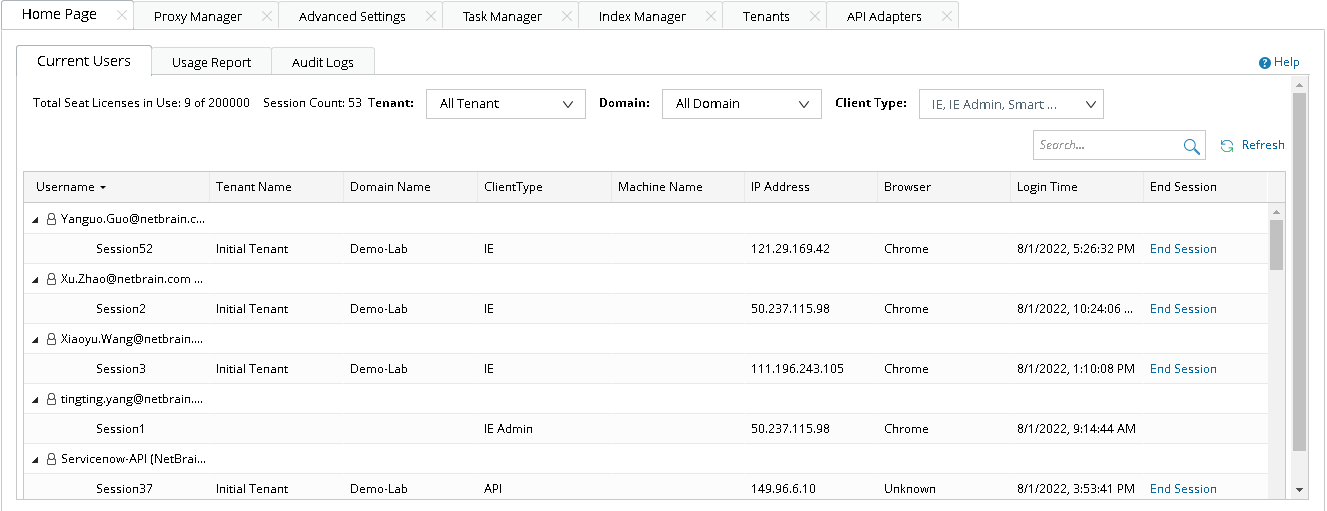Open the Advanced Settings tab

click(x=352, y=17)
